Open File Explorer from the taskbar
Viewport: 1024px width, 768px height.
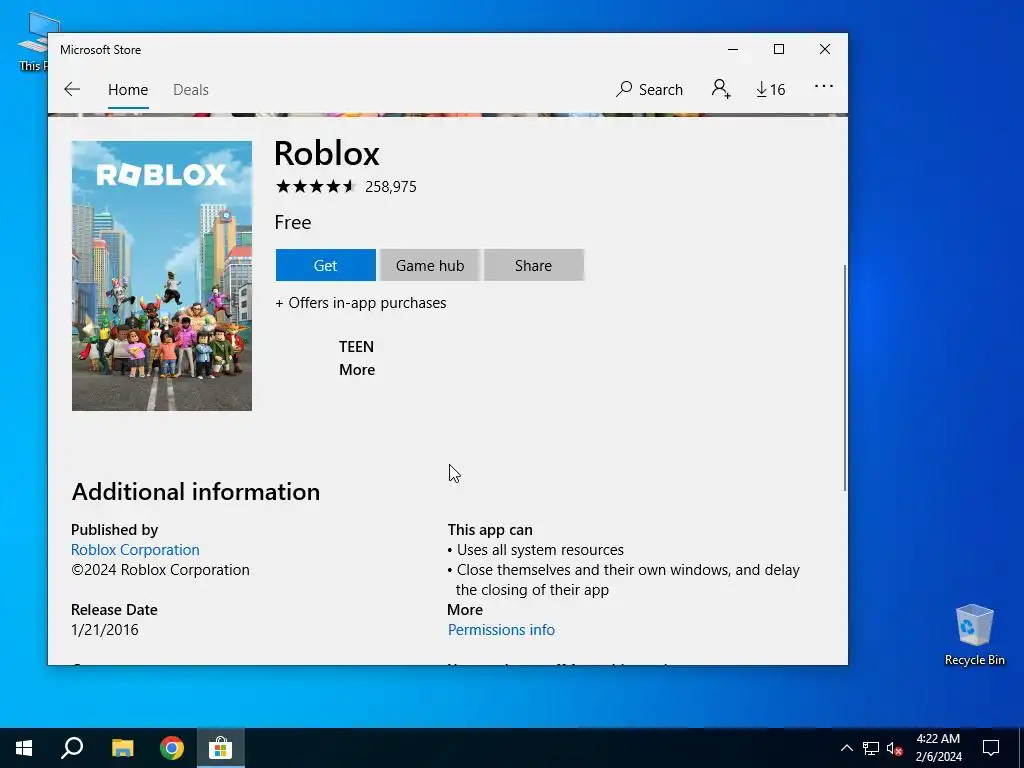pyautogui.click(x=122, y=748)
